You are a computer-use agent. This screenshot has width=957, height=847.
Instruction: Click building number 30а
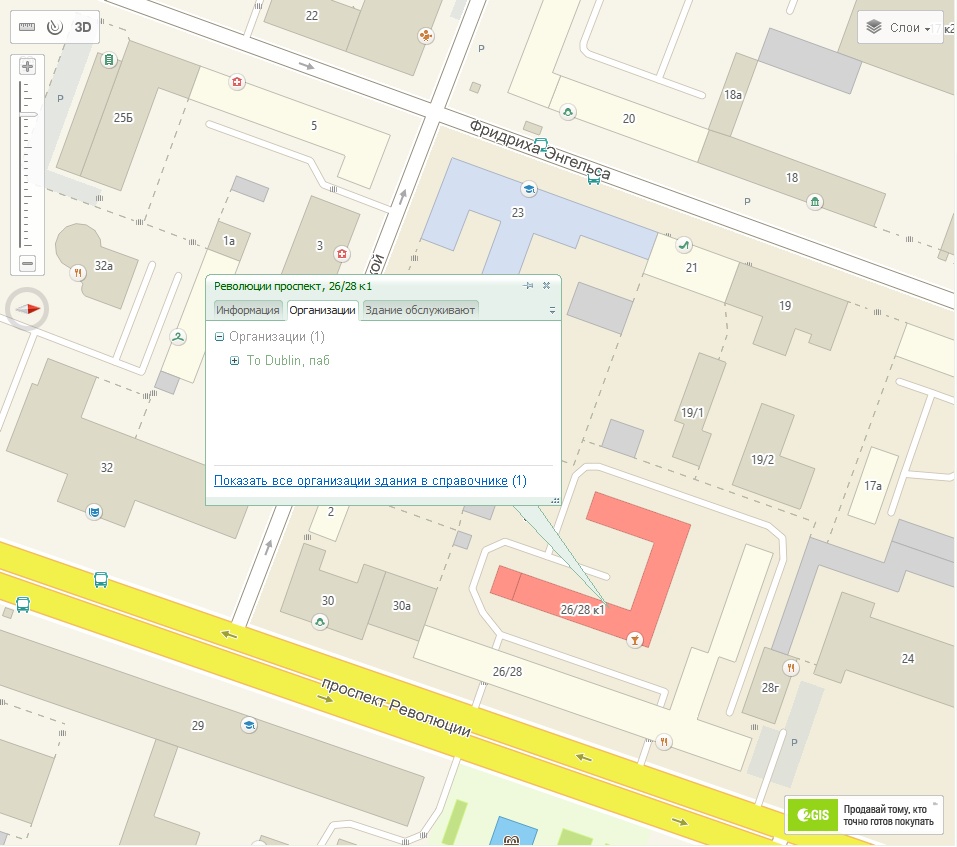402,606
